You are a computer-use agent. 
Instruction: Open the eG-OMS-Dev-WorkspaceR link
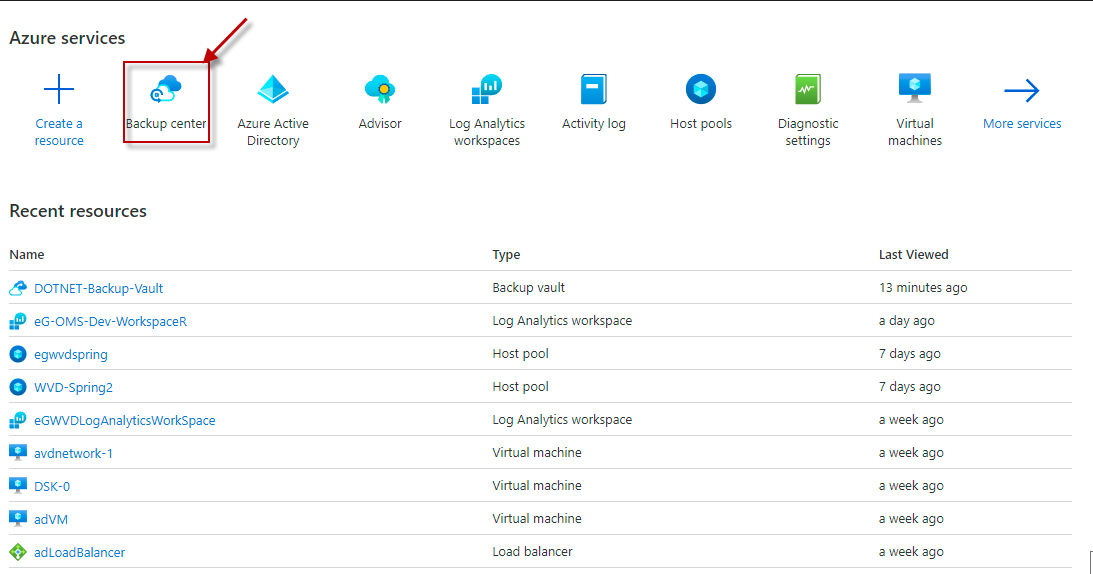coord(110,322)
